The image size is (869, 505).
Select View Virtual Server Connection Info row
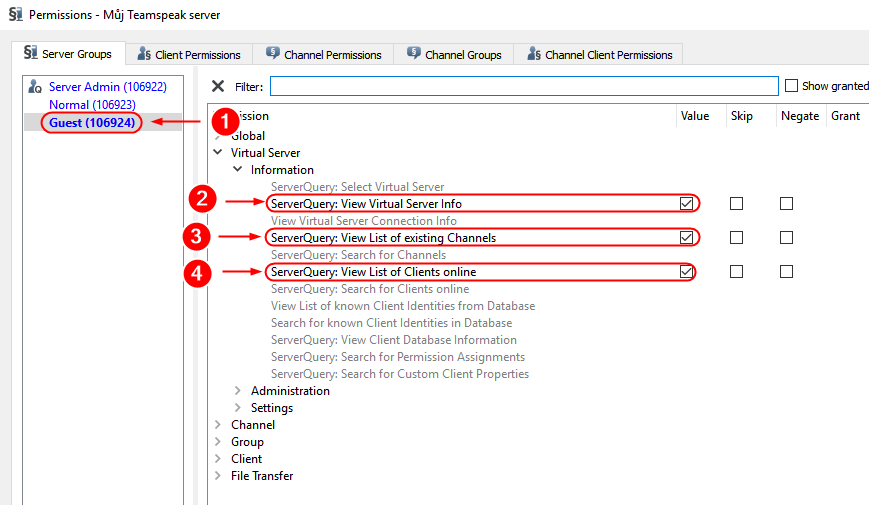[364, 221]
